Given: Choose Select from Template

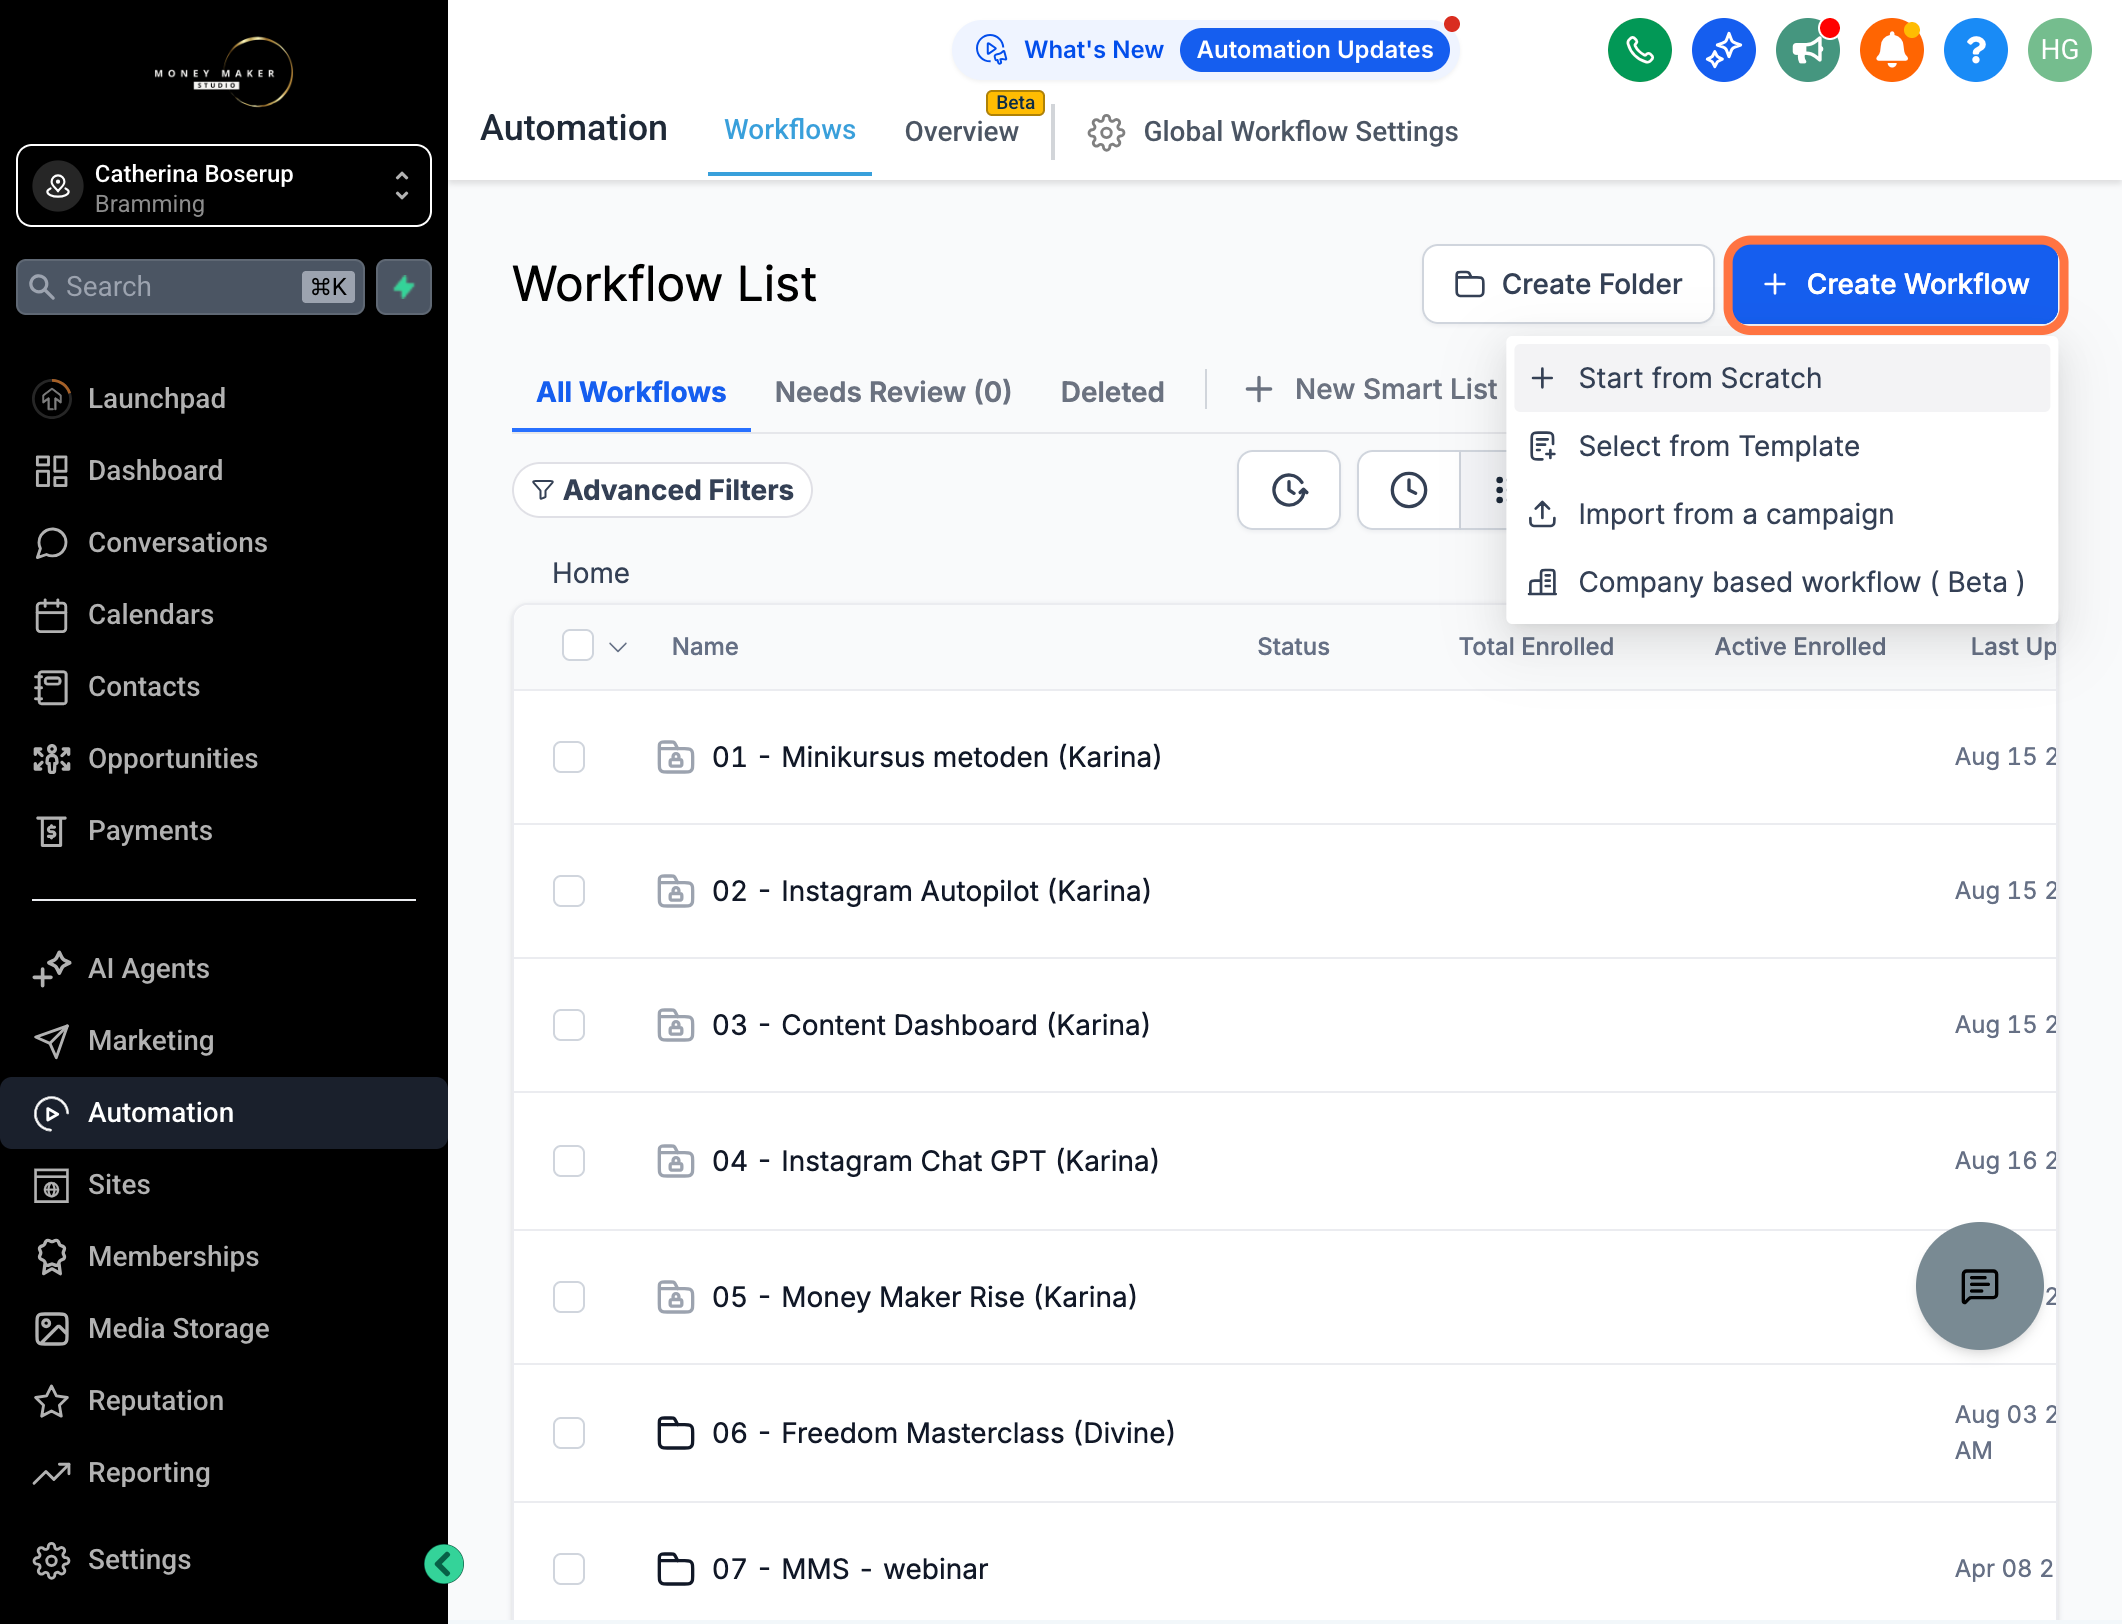Looking at the screenshot, I should [x=1782, y=446].
